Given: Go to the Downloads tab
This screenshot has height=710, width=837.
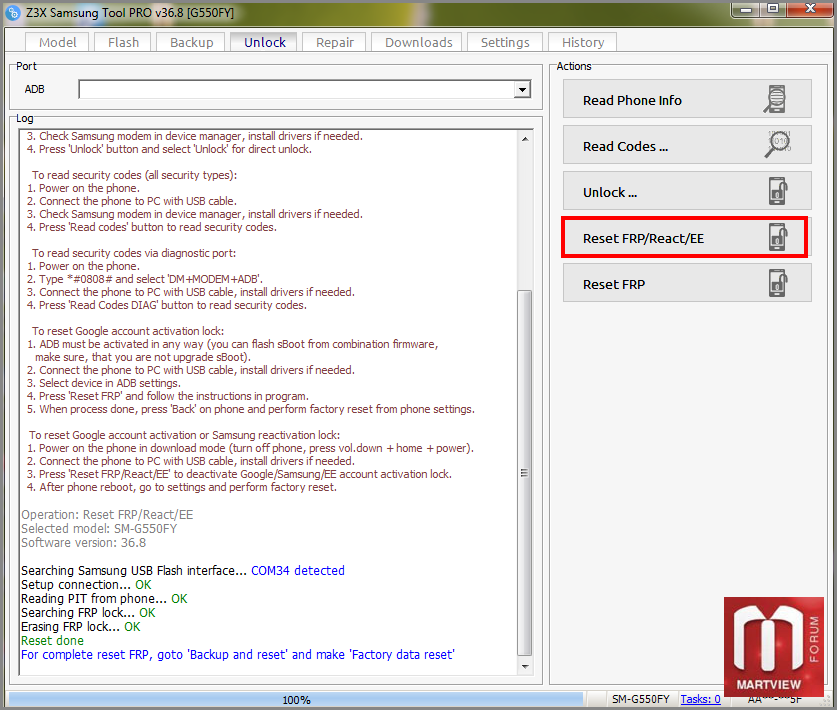Looking at the screenshot, I should coord(418,42).
